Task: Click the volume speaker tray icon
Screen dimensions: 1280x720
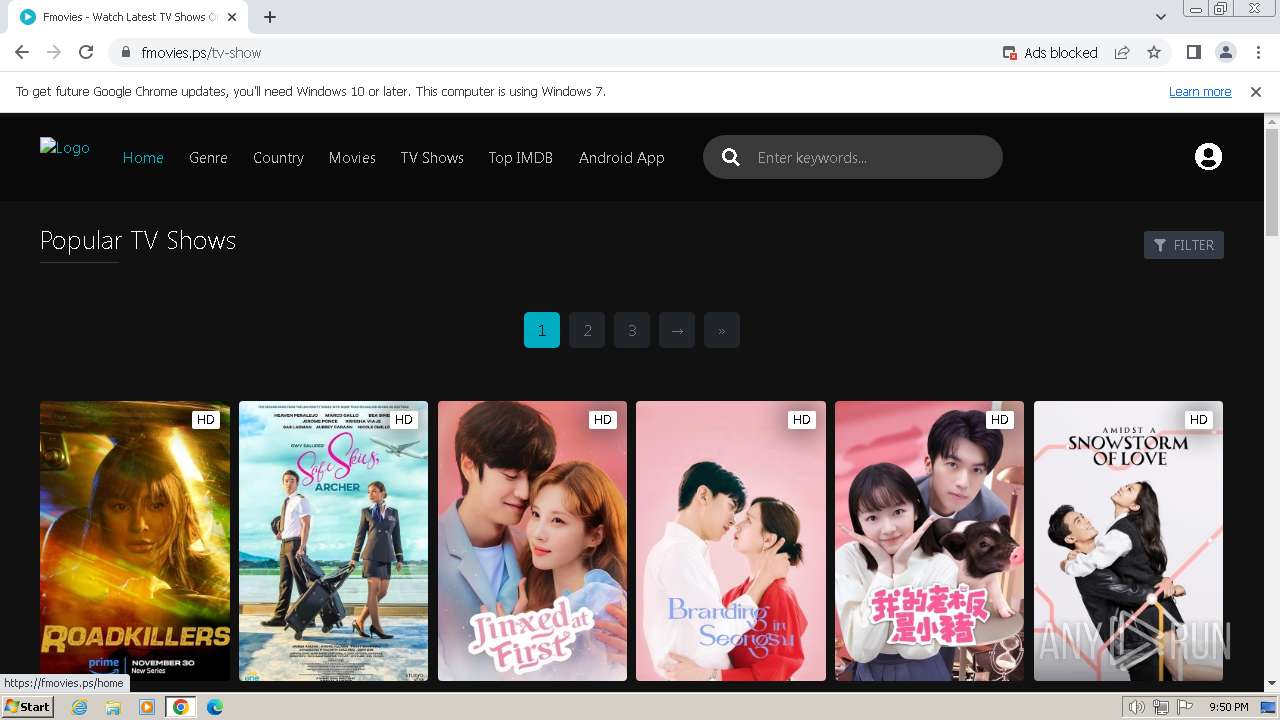Action: pyautogui.click(x=1137, y=707)
